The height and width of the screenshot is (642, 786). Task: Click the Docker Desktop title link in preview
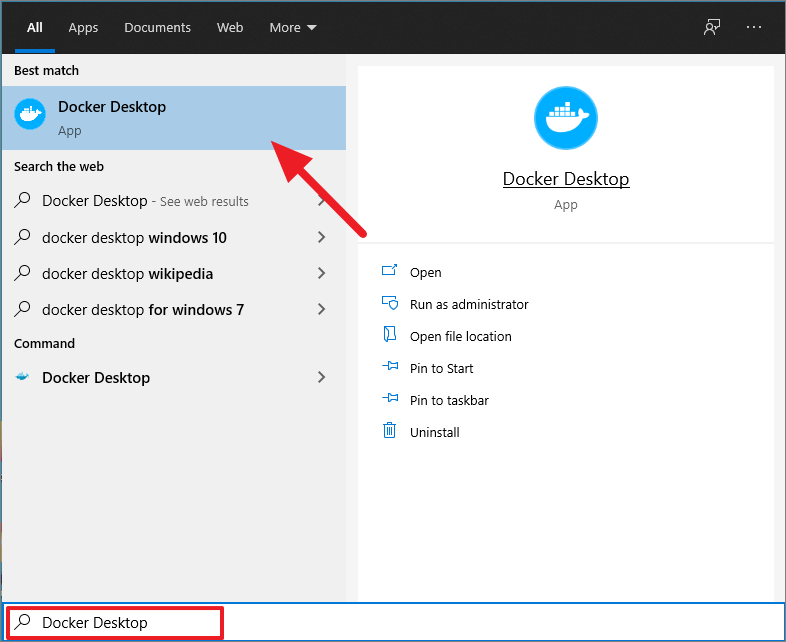click(x=566, y=179)
